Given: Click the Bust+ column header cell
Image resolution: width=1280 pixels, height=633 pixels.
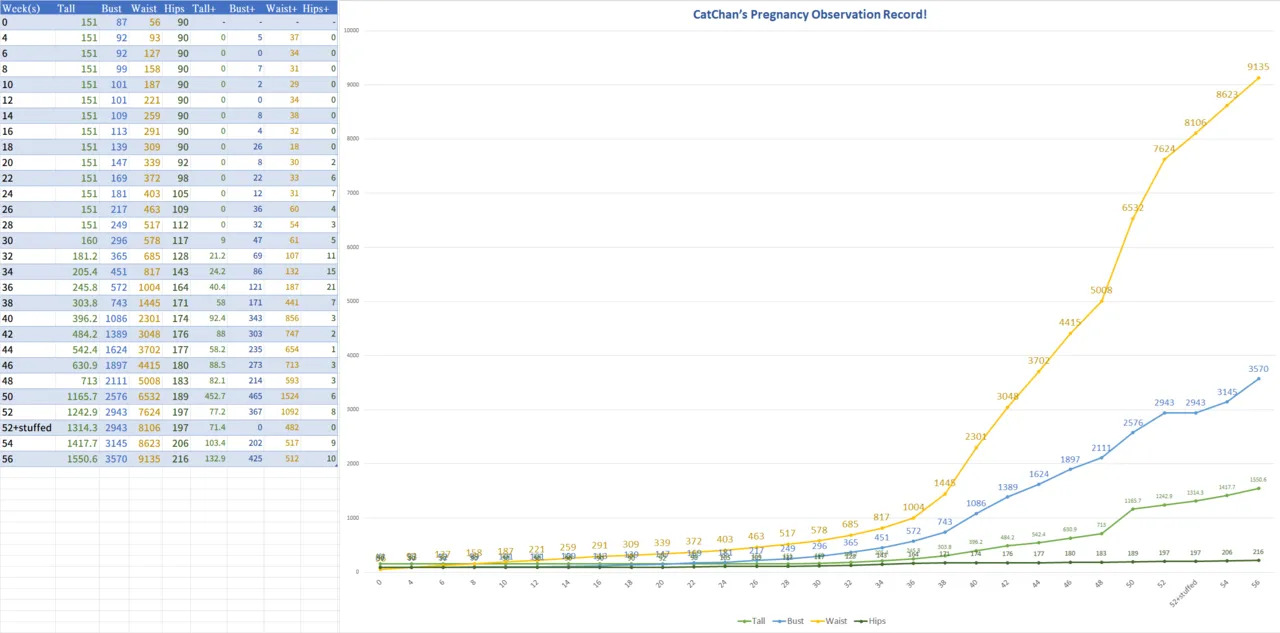Looking at the screenshot, I should [x=243, y=7].
